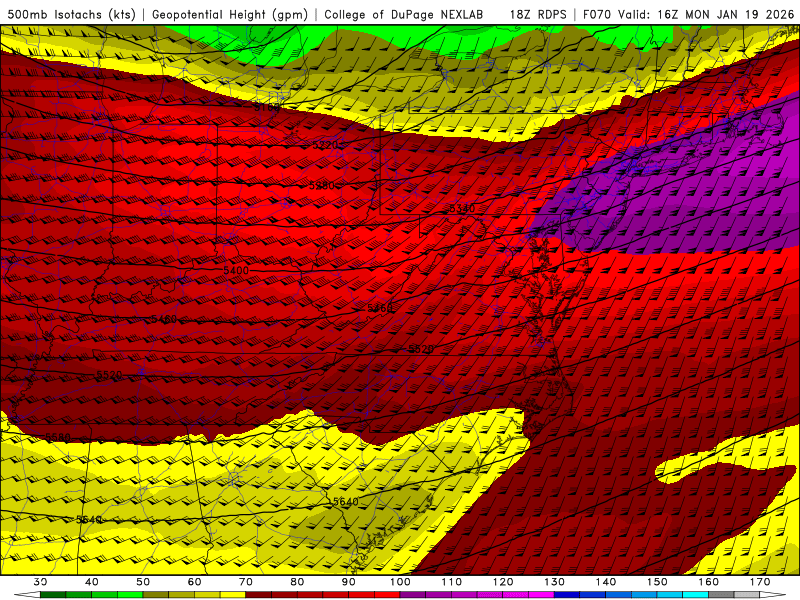The image size is (800, 600).
Task: Click the darkest green swatch starting the color bar
Action: 53,594
